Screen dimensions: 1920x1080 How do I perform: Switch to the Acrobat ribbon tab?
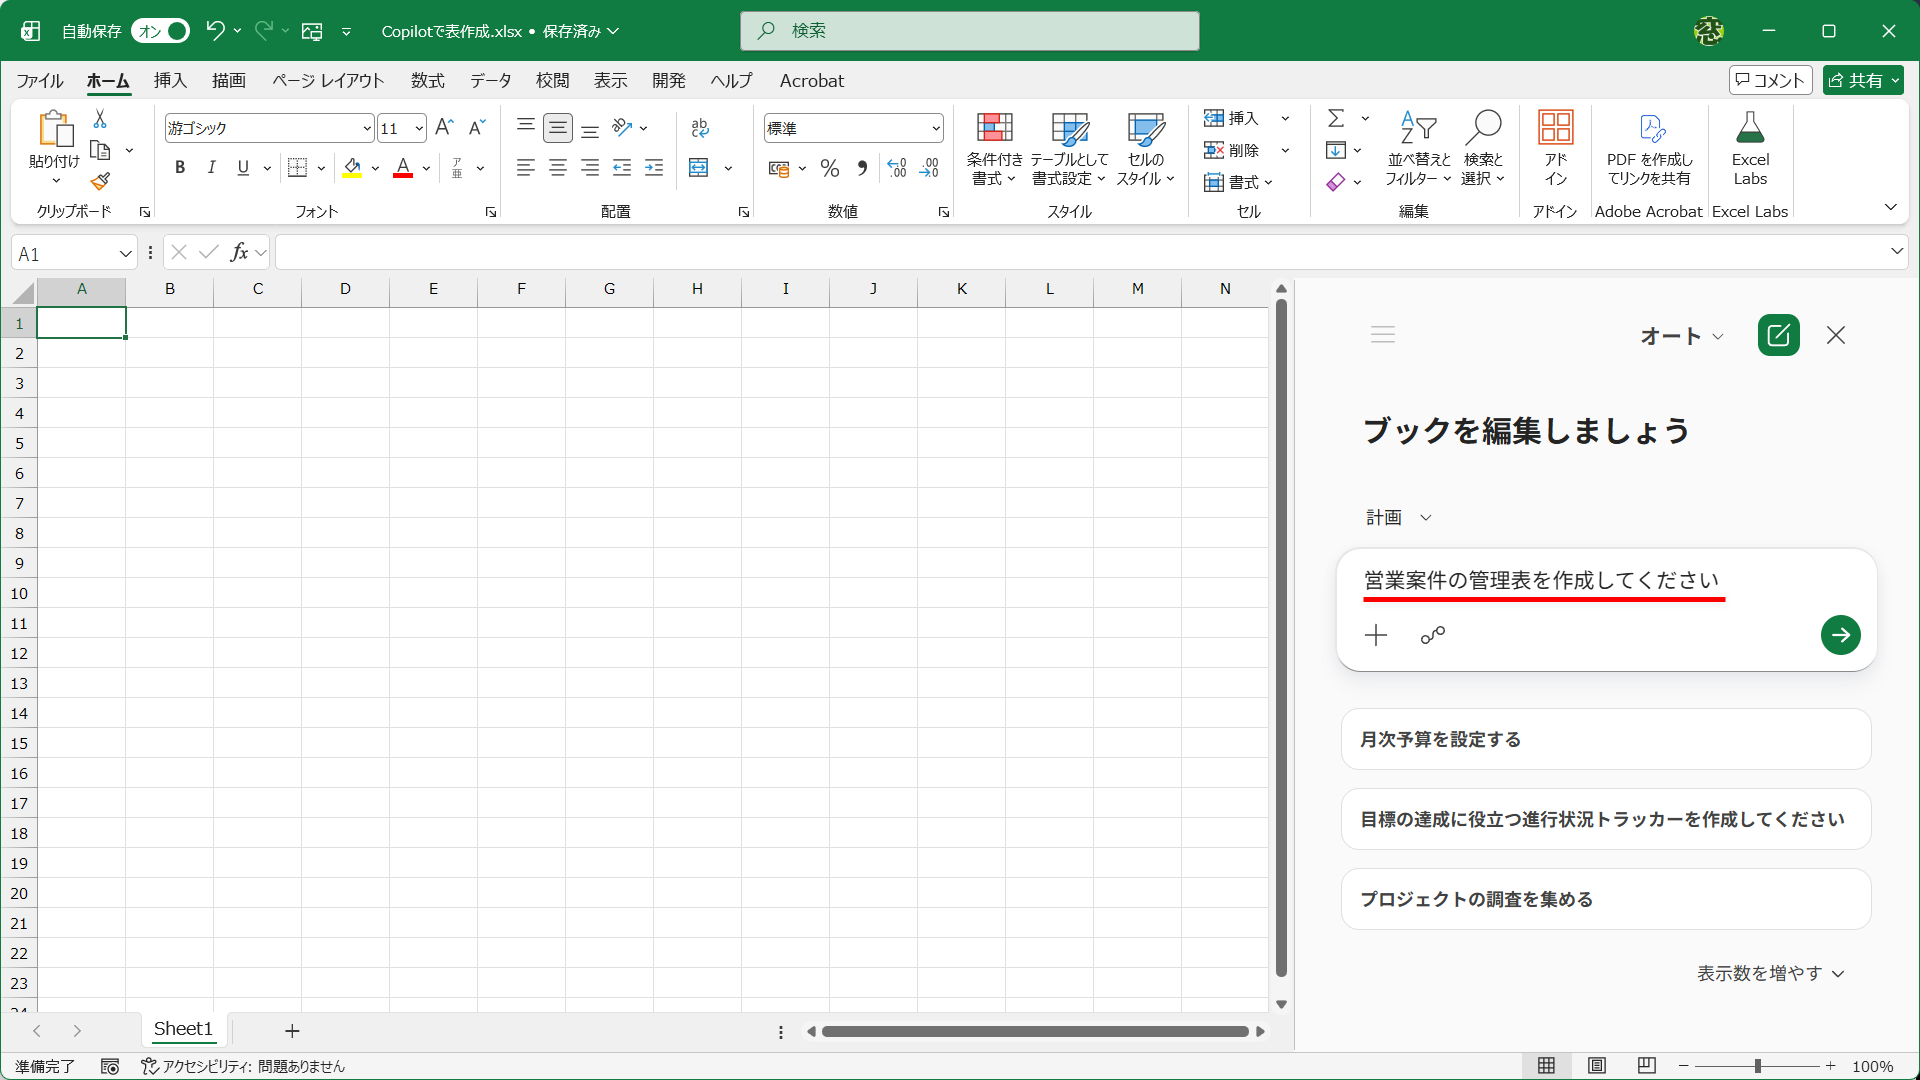[812, 81]
